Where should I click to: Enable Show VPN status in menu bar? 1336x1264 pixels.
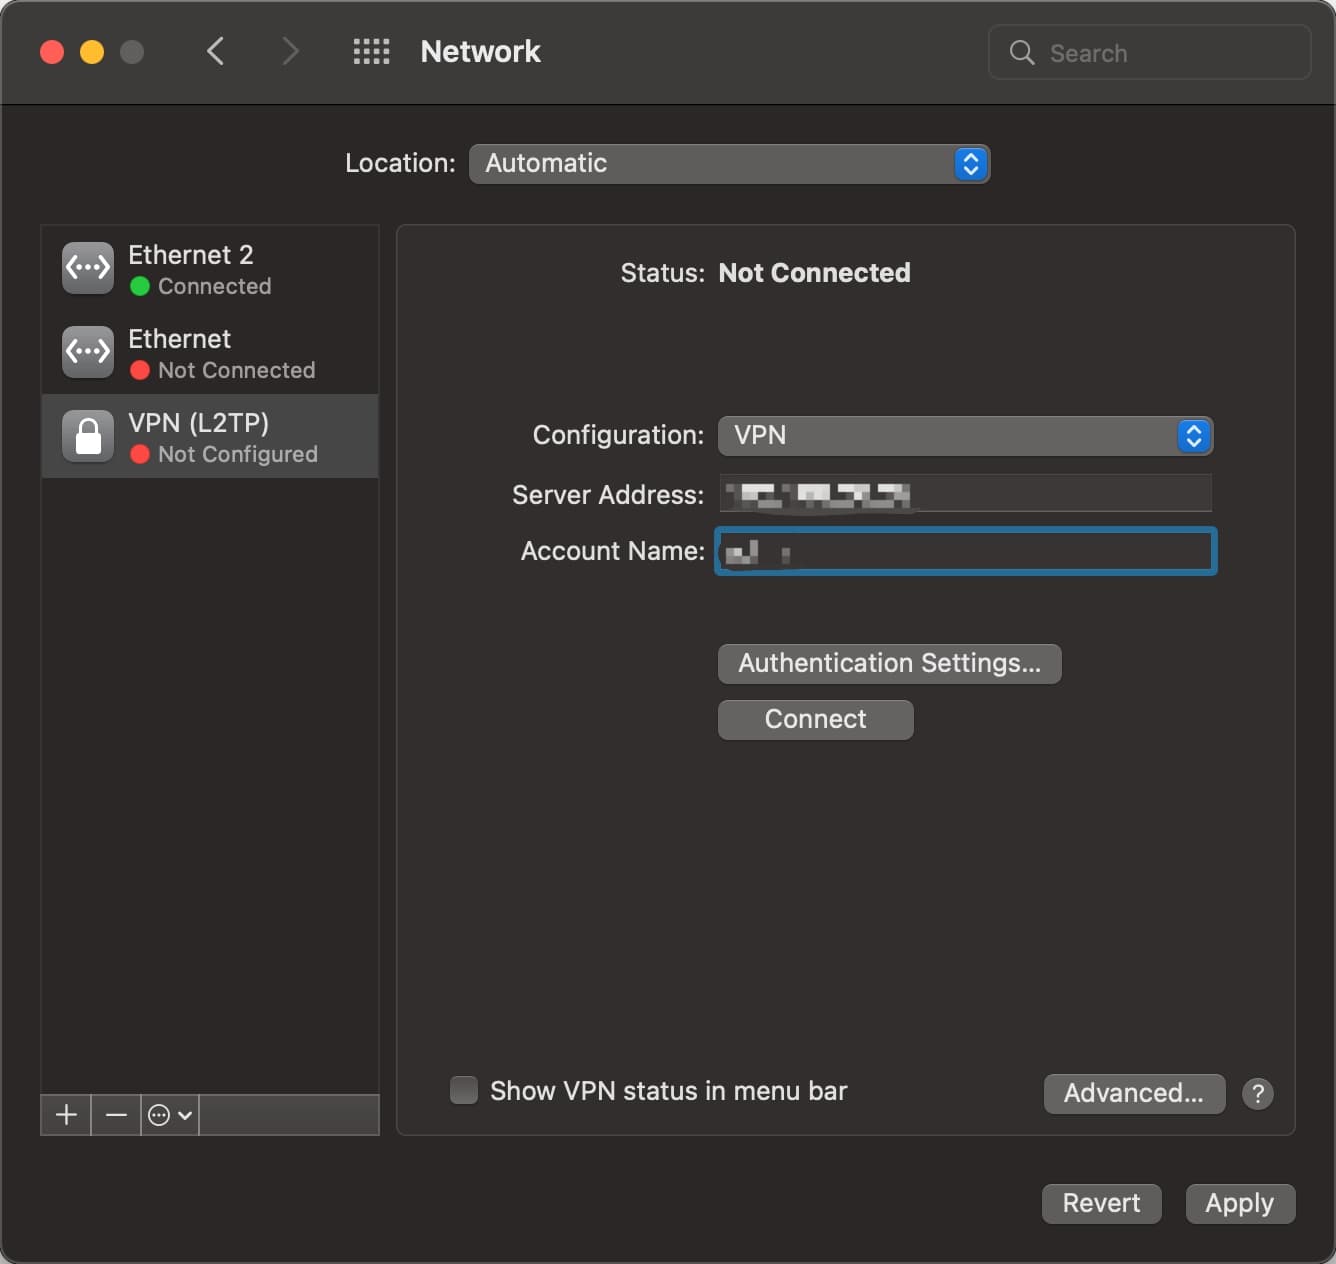464,1090
